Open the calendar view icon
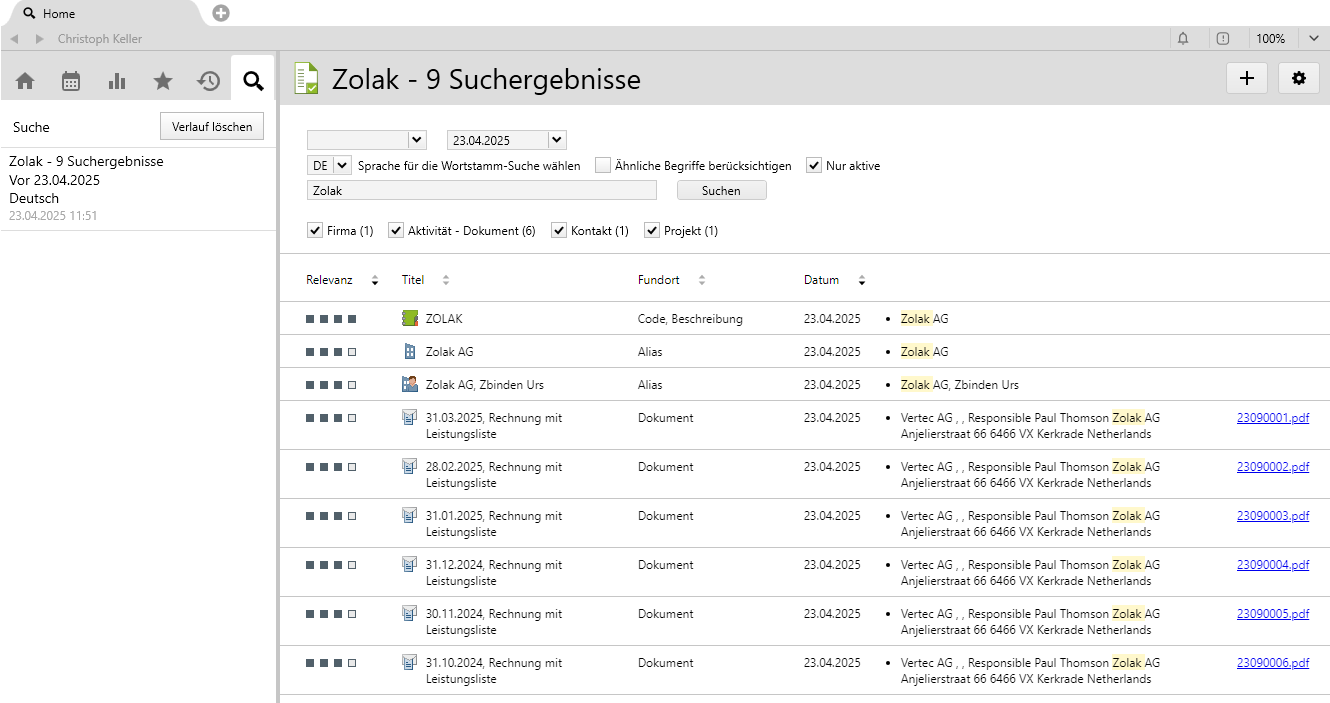Image resolution: width=1330 pixels, height=703 pixels. [x=71, y=82]
